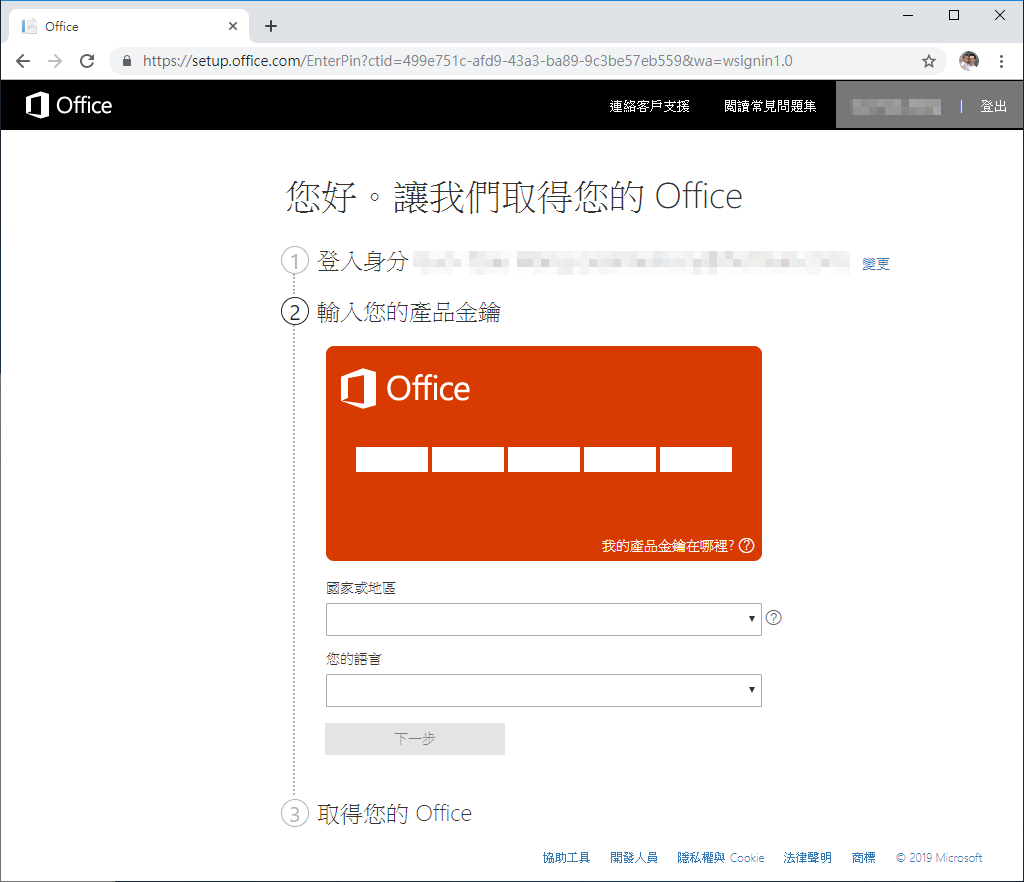
Task: Click the help circle next to the country dropdown
Action: [x=773, y=618]
